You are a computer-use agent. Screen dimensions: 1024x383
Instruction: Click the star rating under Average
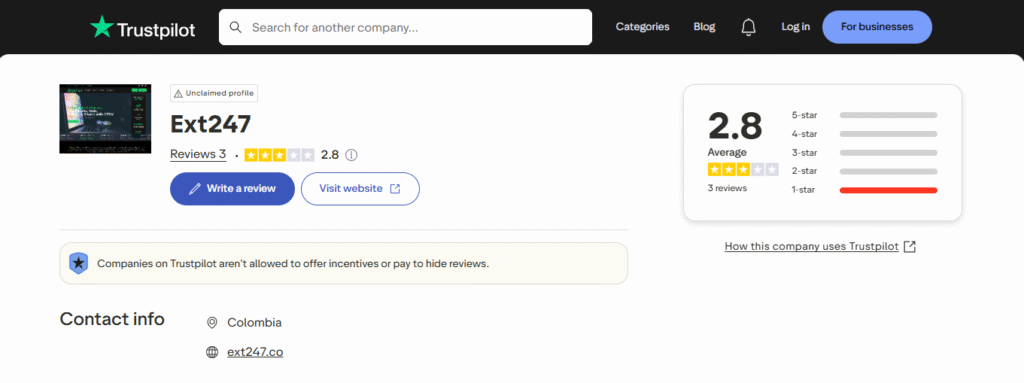[x=743, y=170]
